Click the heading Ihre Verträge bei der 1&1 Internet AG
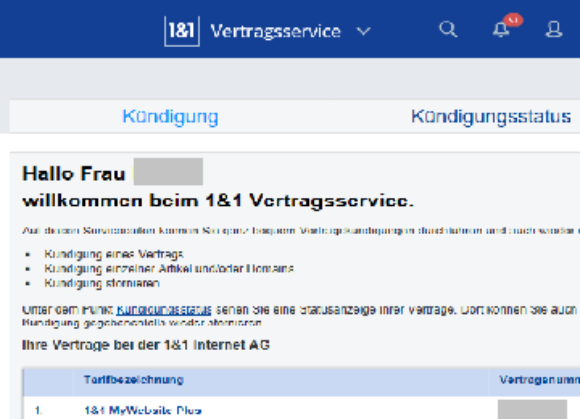The height and width of the screenshot is (419, 580). tap(146, 345)
